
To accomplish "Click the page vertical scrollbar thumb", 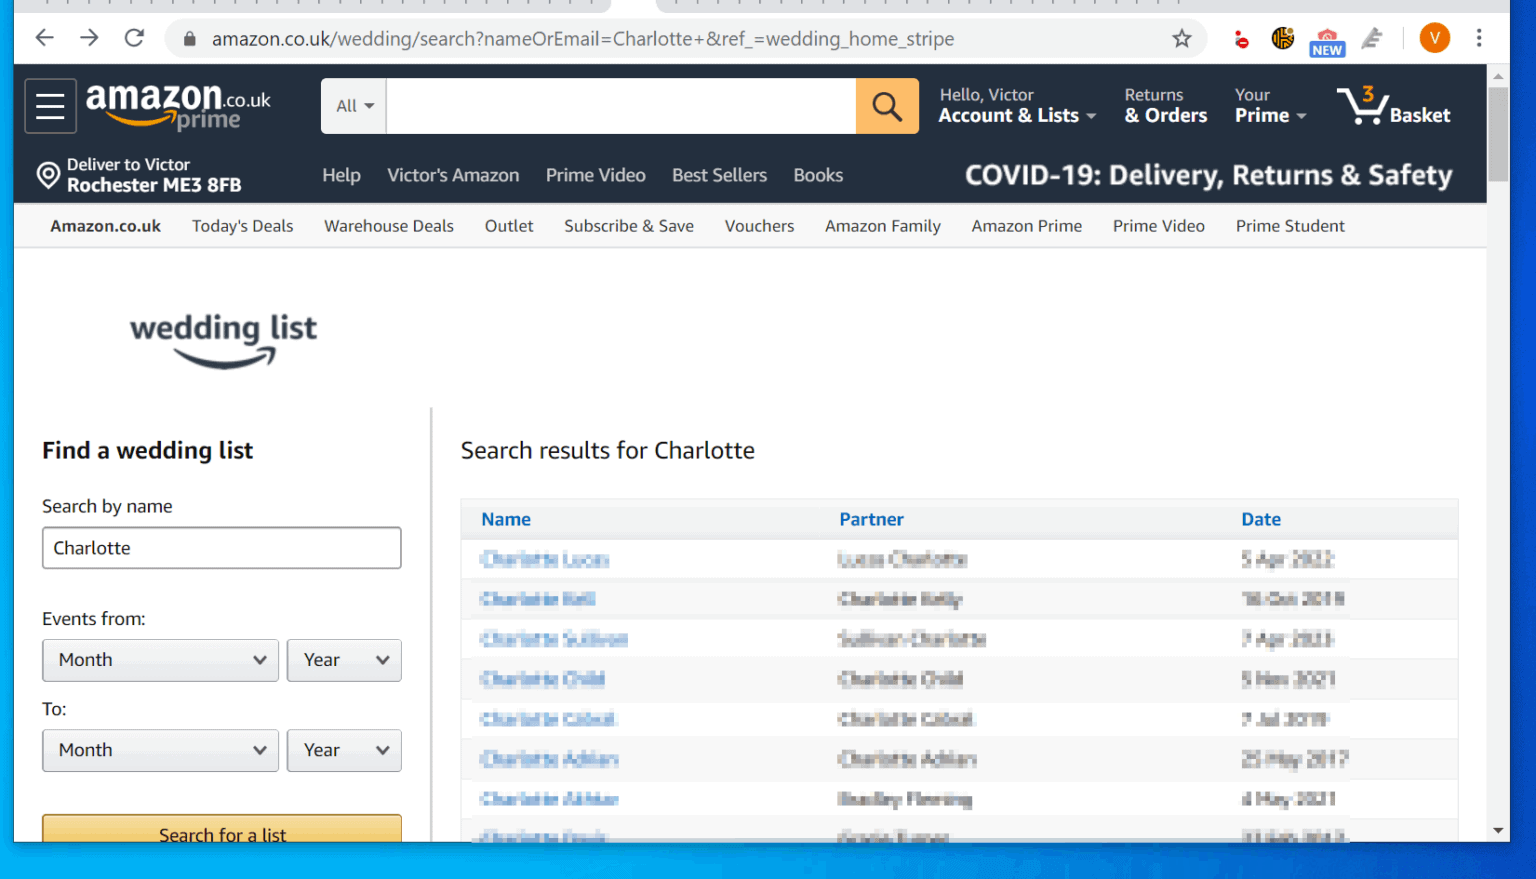I will 1497,134.
